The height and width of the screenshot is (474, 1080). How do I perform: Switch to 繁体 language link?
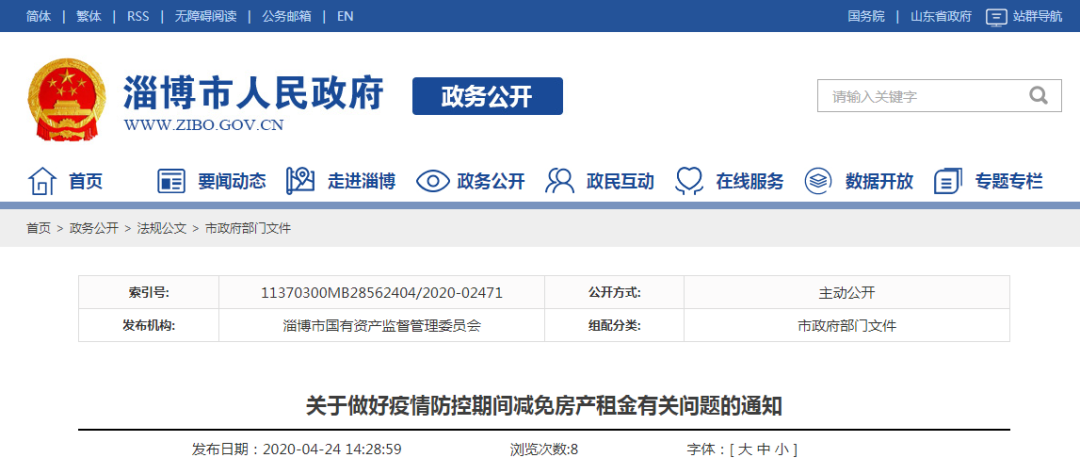pos(89,17)
